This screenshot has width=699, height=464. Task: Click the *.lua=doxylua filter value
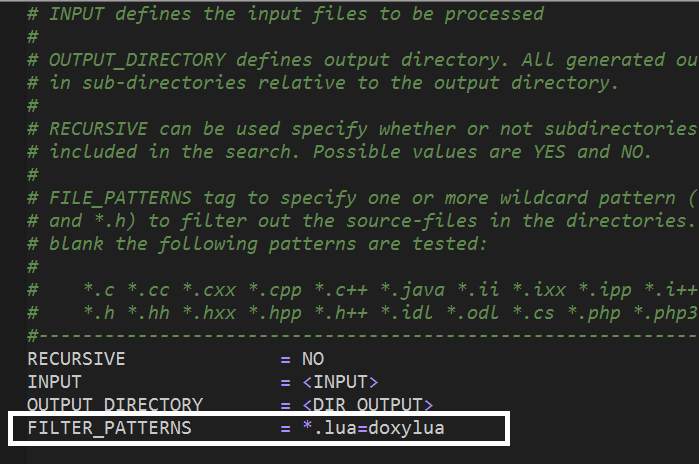[374, 428]
